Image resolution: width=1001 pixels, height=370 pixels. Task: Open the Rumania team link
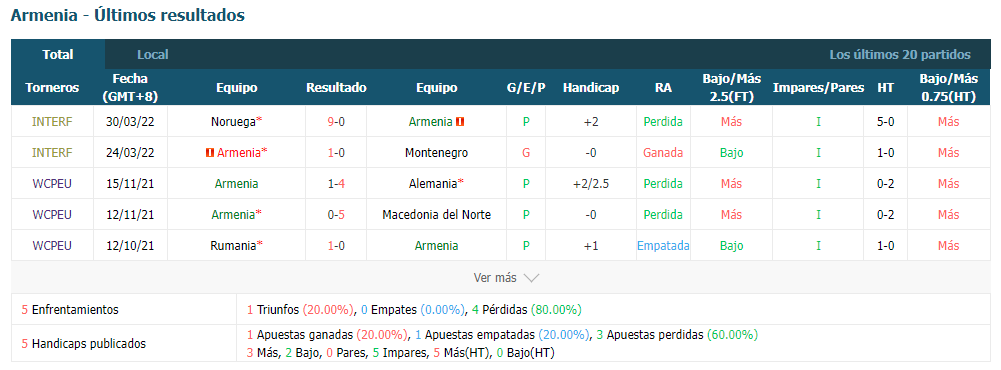pos(233,246)
